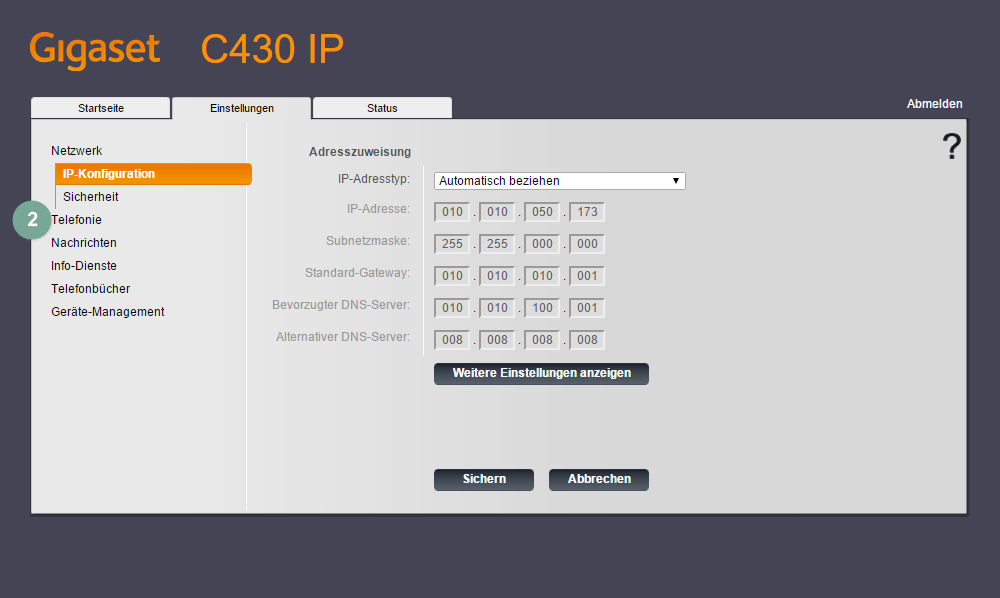Switch to the Status tab

(382, 108)
